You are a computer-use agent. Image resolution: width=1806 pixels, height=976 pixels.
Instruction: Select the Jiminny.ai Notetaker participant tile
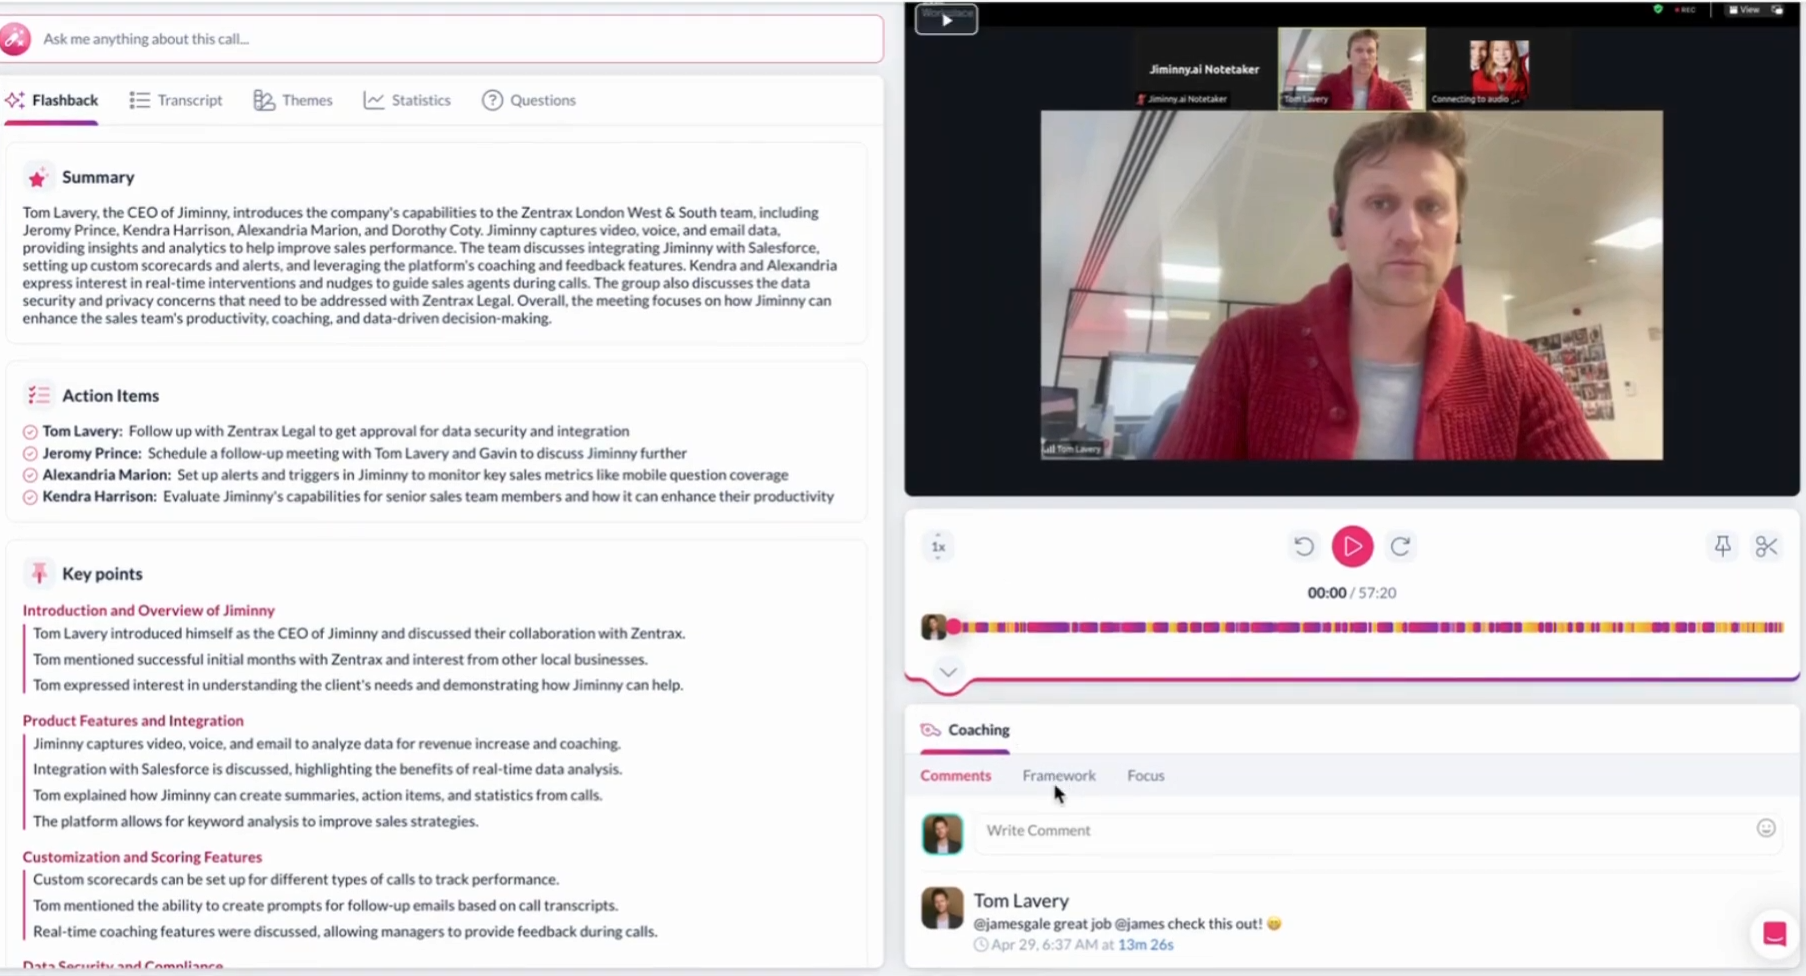tap(1203, 71)
